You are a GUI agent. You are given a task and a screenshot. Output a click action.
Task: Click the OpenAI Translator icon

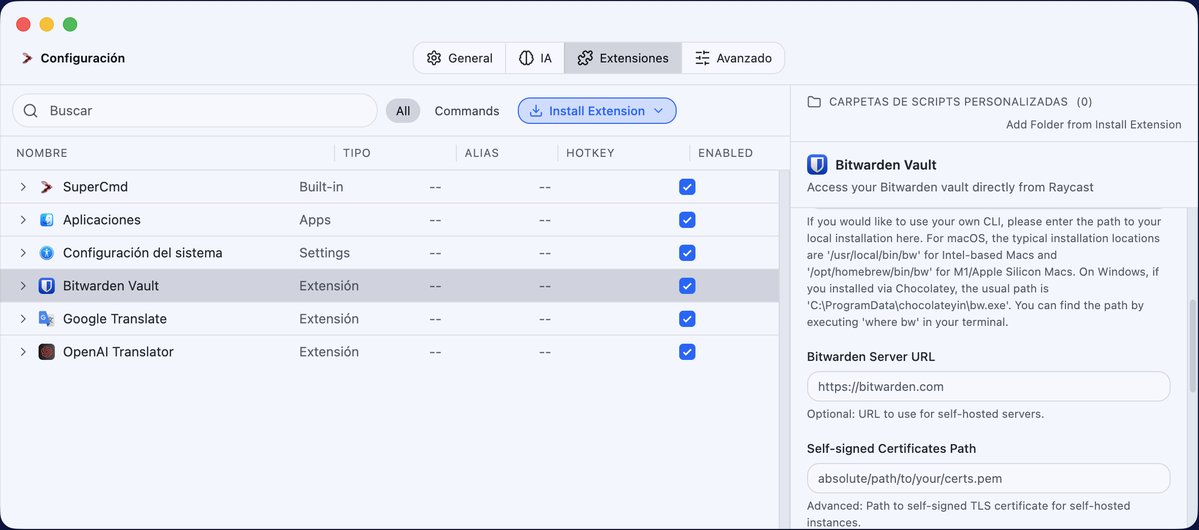pos(47,352)
